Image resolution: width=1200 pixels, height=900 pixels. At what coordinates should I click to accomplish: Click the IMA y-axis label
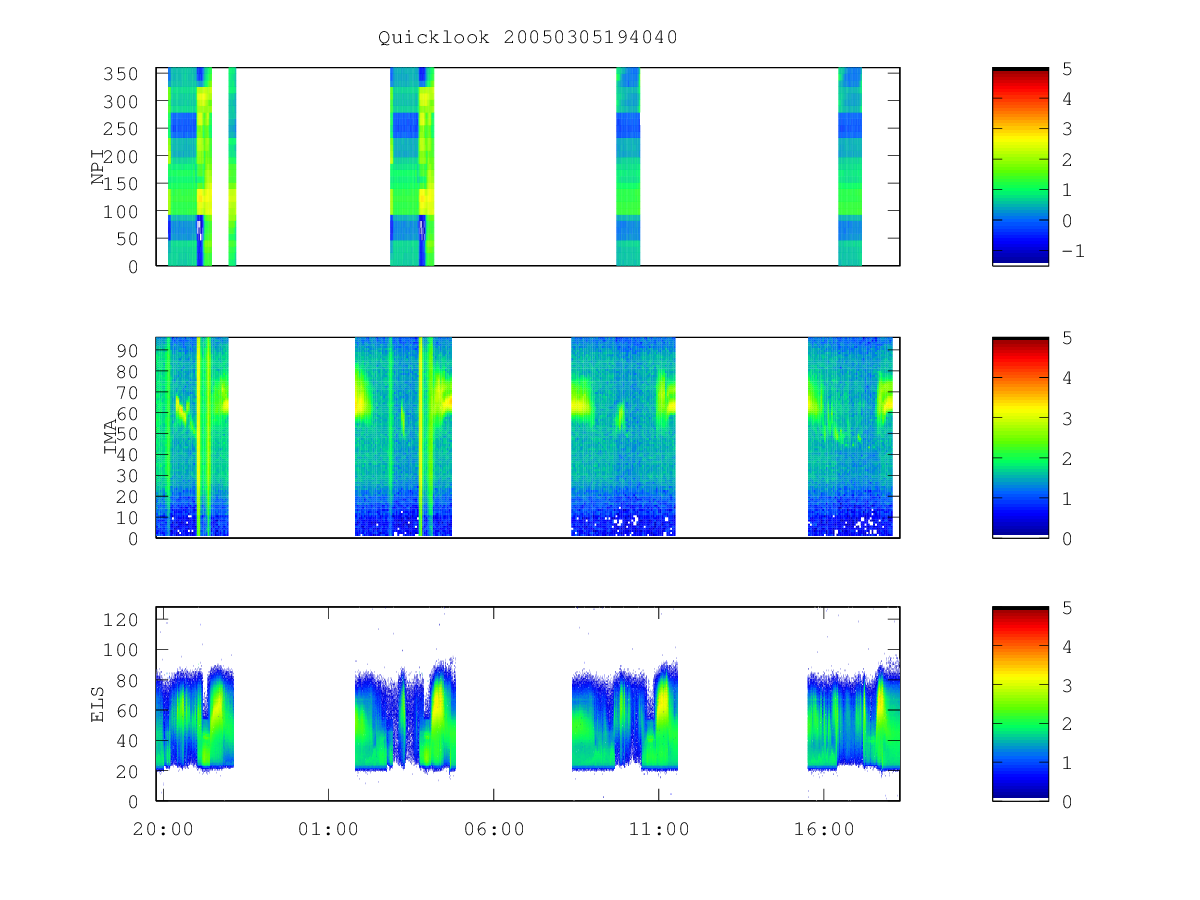point(110,438)
